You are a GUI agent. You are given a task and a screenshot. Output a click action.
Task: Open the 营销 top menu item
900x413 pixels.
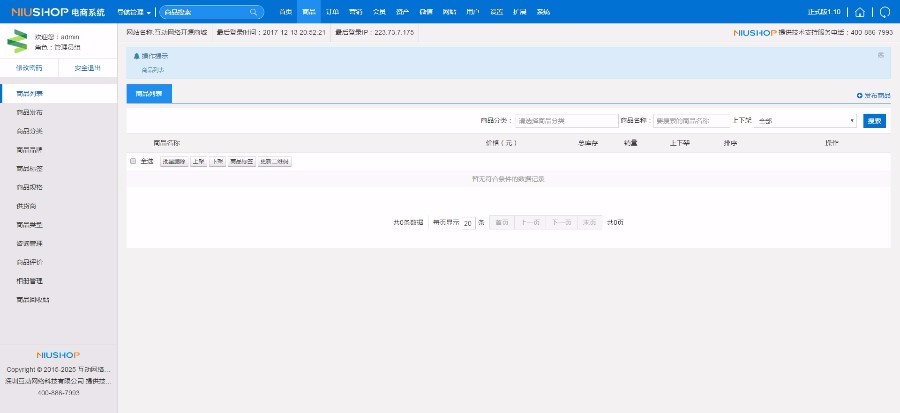(x=355, y=12)
